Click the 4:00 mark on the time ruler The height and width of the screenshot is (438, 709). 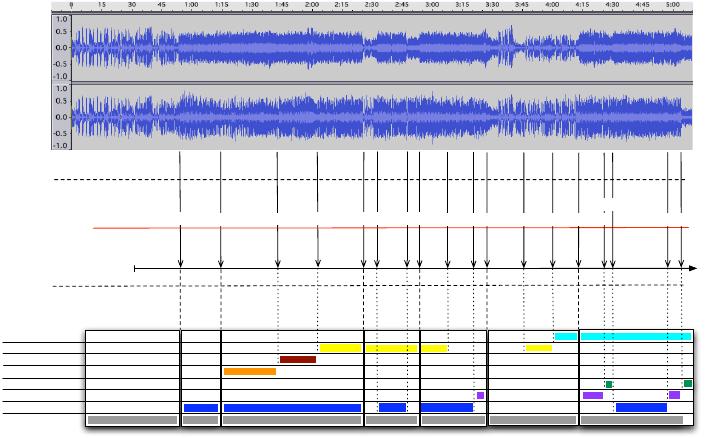point(551,5)
